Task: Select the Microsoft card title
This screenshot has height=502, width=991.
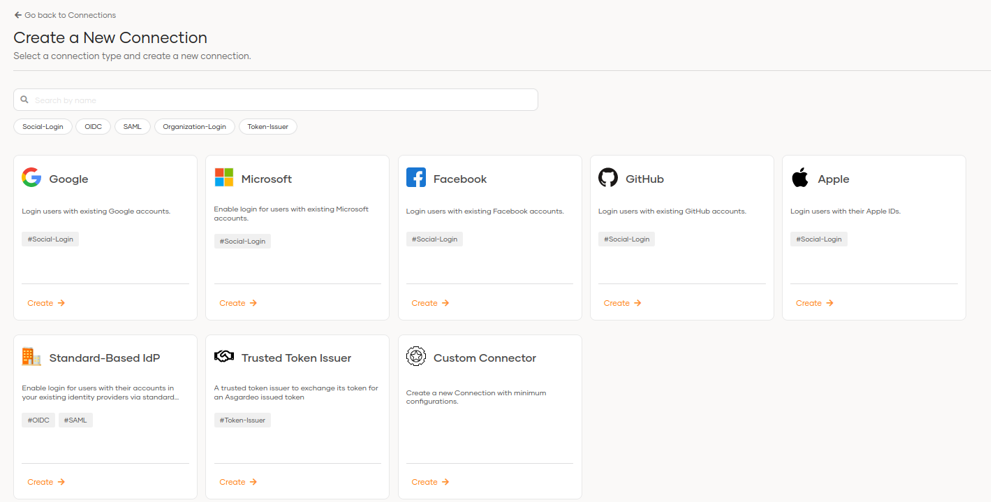Action: coord(266,179)
